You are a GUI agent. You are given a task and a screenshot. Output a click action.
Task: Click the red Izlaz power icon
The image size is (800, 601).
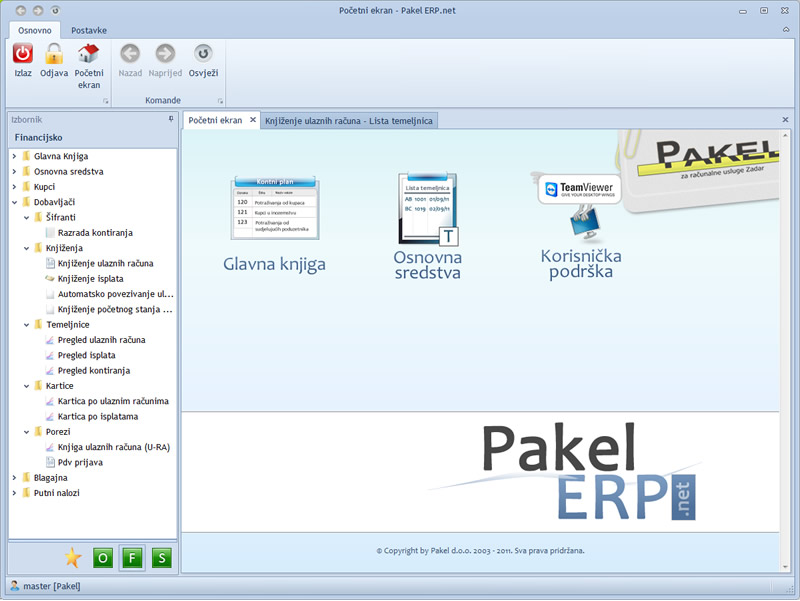tap(22, 54)
